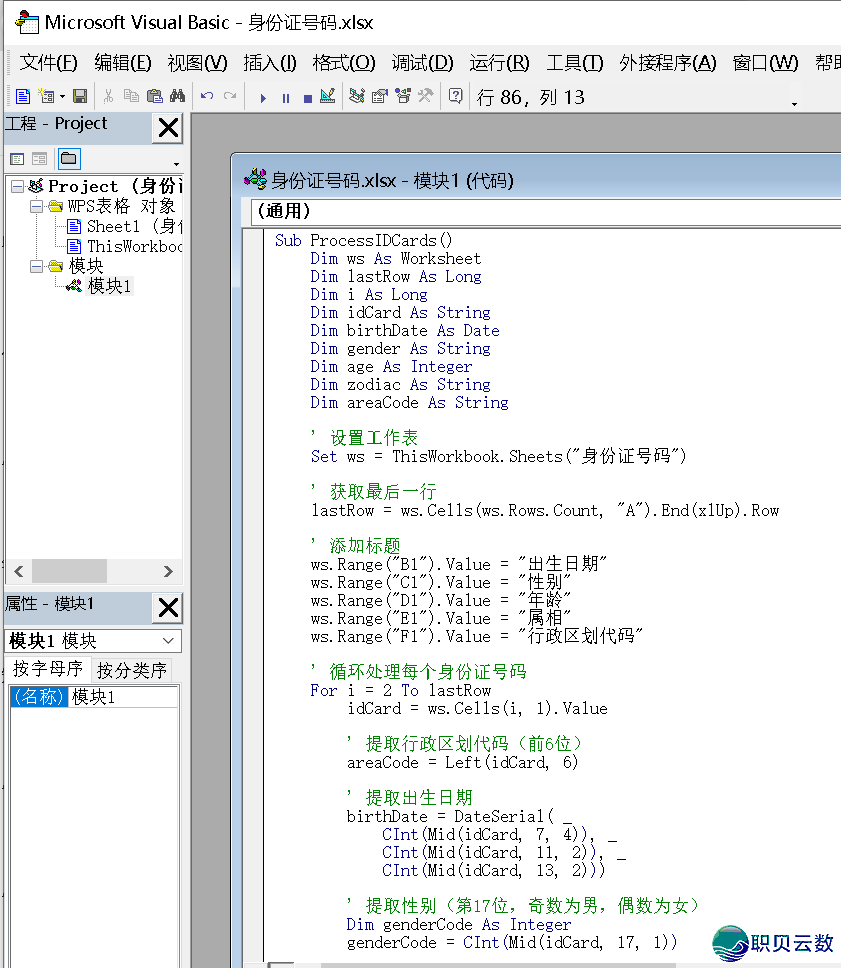Stop execution with the Reset icon
Screen dimensions: 841x968
tap(307, 98)
